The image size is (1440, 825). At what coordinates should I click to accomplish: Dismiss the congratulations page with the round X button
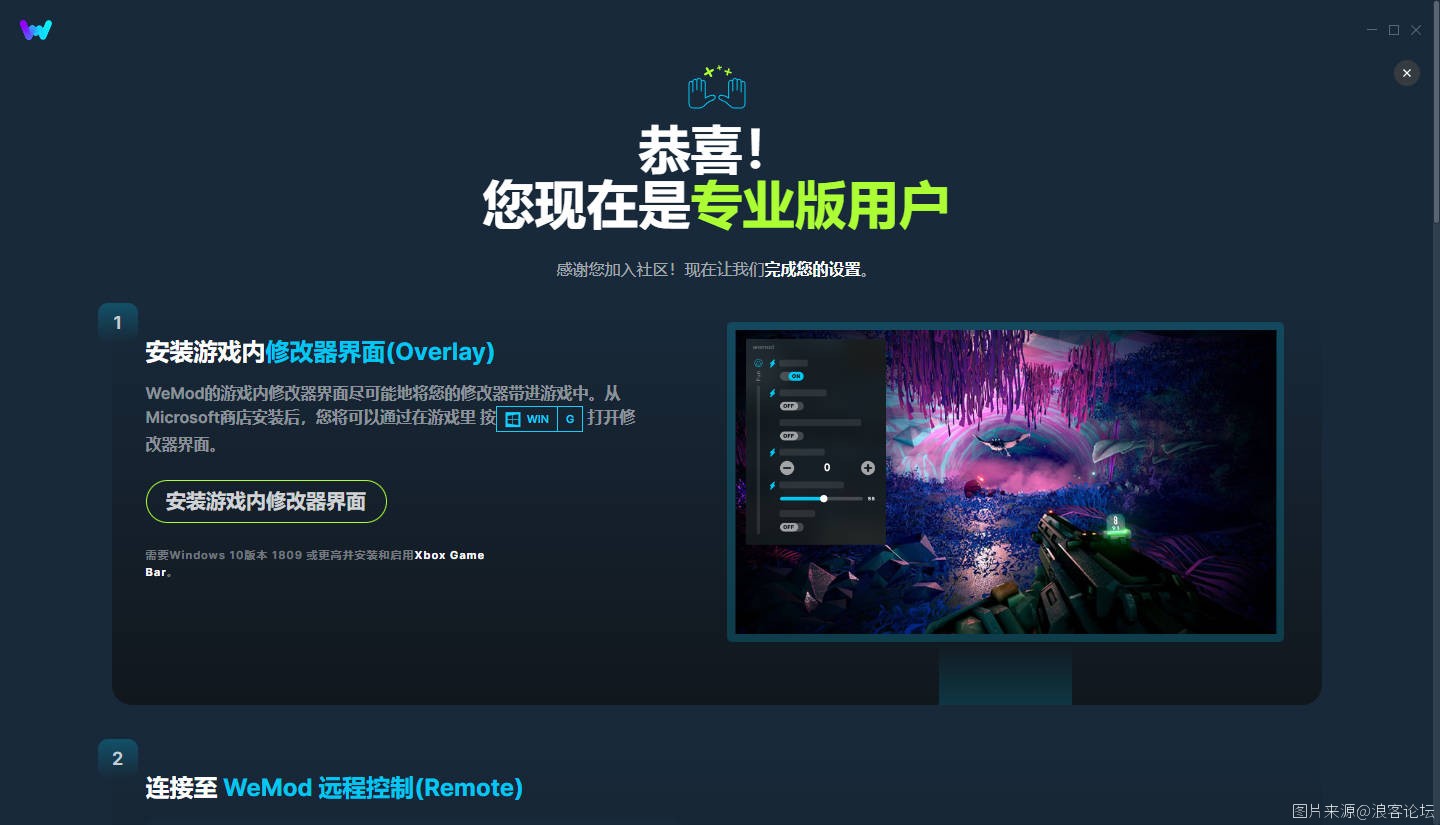pyautogui.click(x=1407, y=73)
